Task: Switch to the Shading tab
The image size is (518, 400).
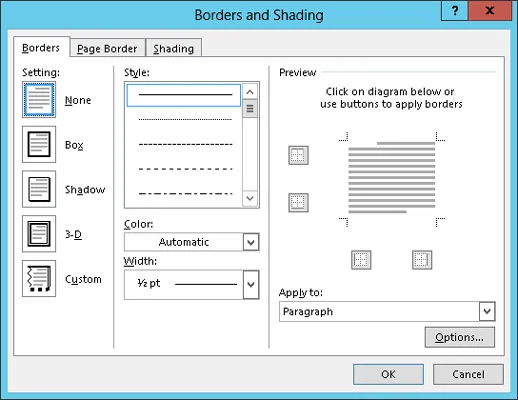Action: click(174, 49)
